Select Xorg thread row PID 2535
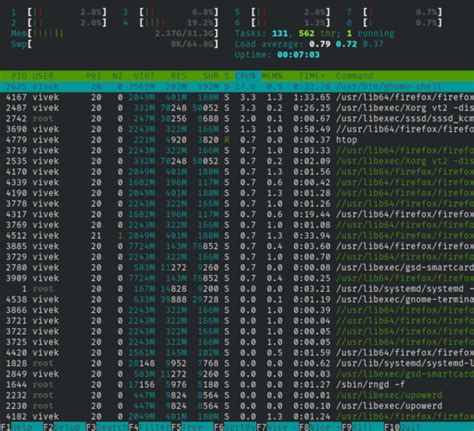This screenshot has height=431, width=474. 237,161
